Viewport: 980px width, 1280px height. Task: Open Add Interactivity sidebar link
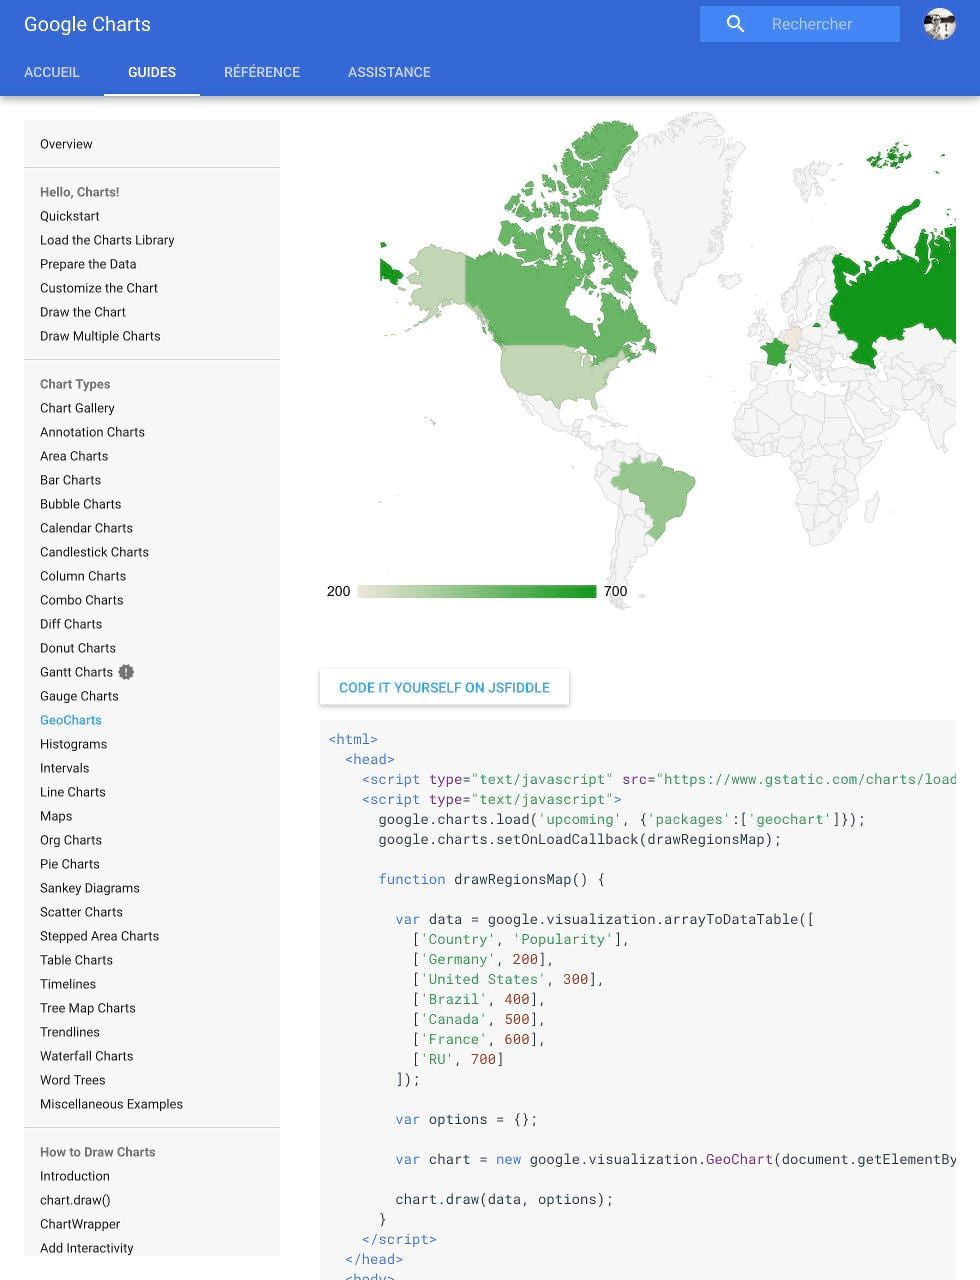[87, 1248]
